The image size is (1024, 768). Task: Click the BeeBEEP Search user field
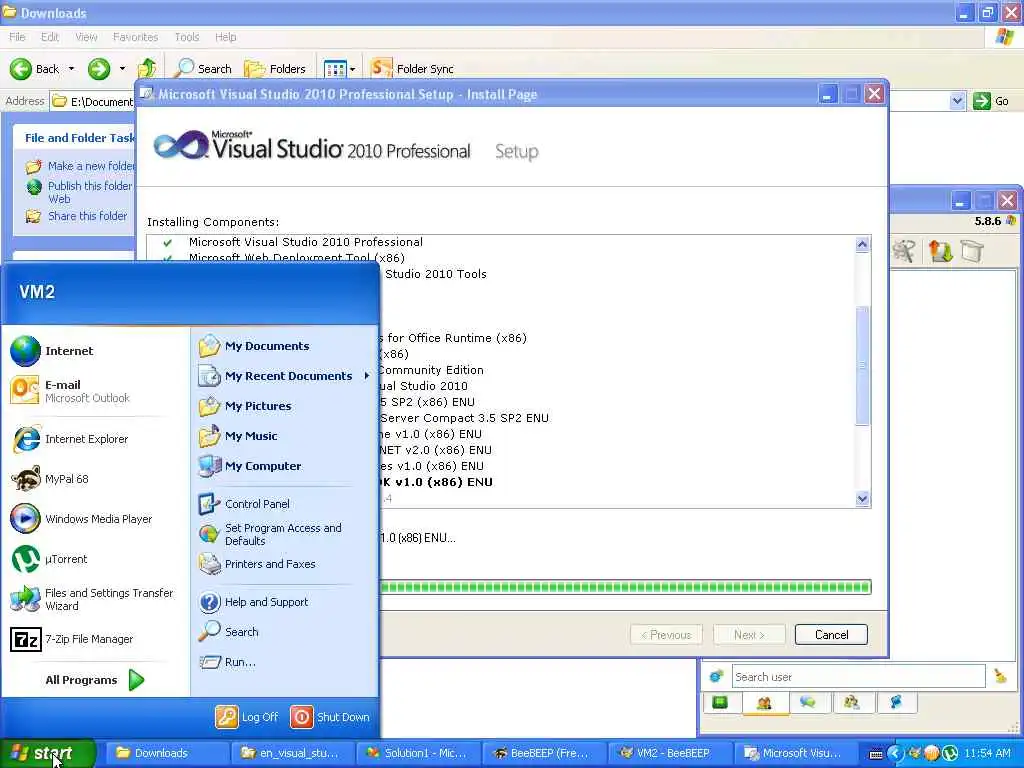858,677
